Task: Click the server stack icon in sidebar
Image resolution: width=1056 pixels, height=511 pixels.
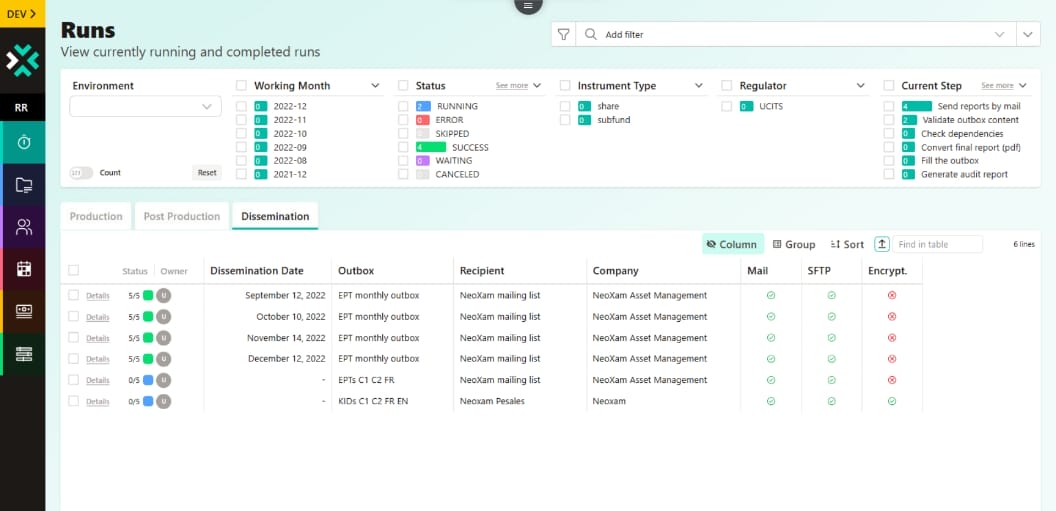Action: pos(23,354)
